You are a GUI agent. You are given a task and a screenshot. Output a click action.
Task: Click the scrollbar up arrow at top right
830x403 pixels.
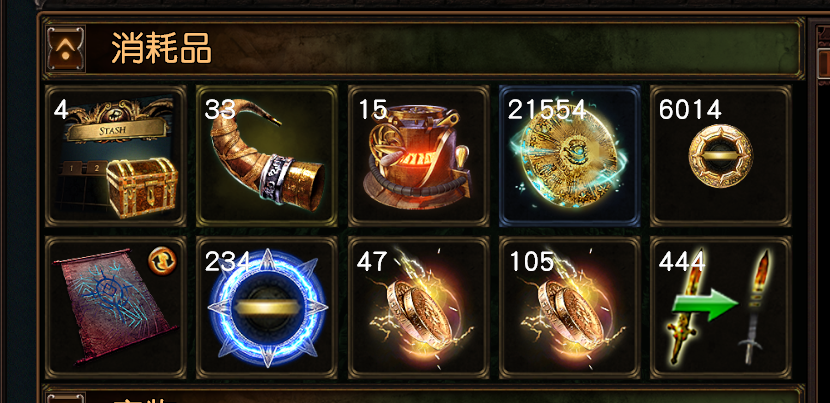[x=824, y=32]
